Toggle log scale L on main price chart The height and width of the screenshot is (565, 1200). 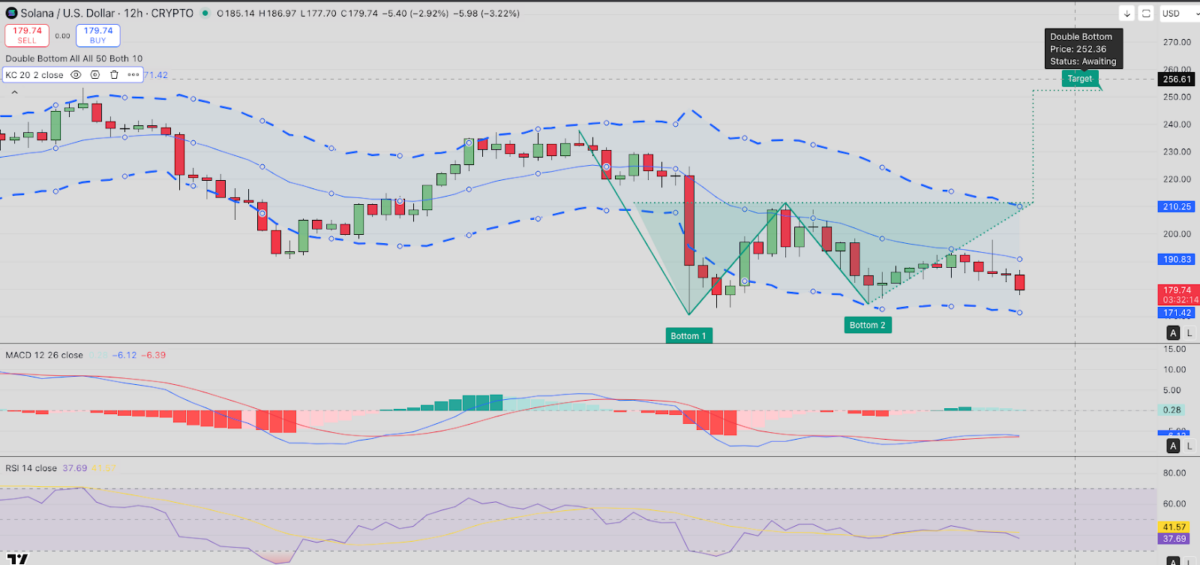tap(1189, 332)
